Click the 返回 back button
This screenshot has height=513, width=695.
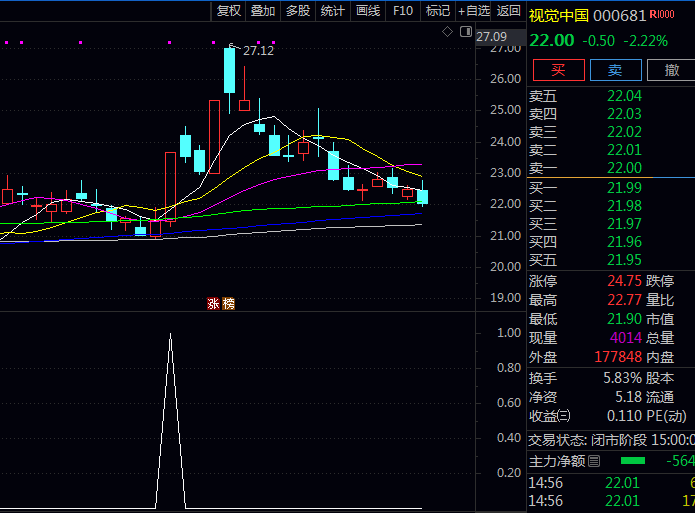(x=509, y=11)
